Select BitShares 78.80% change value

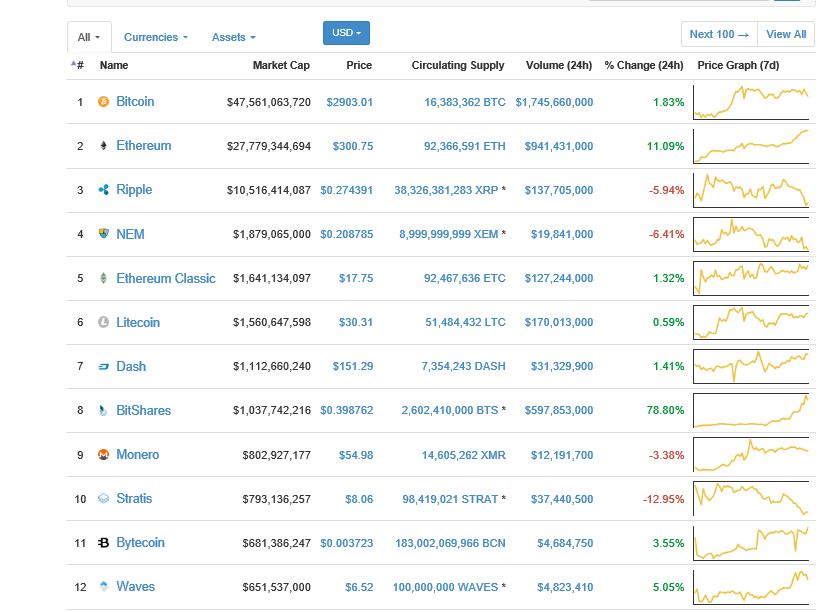pyautogui.click(x=665, y=410)
